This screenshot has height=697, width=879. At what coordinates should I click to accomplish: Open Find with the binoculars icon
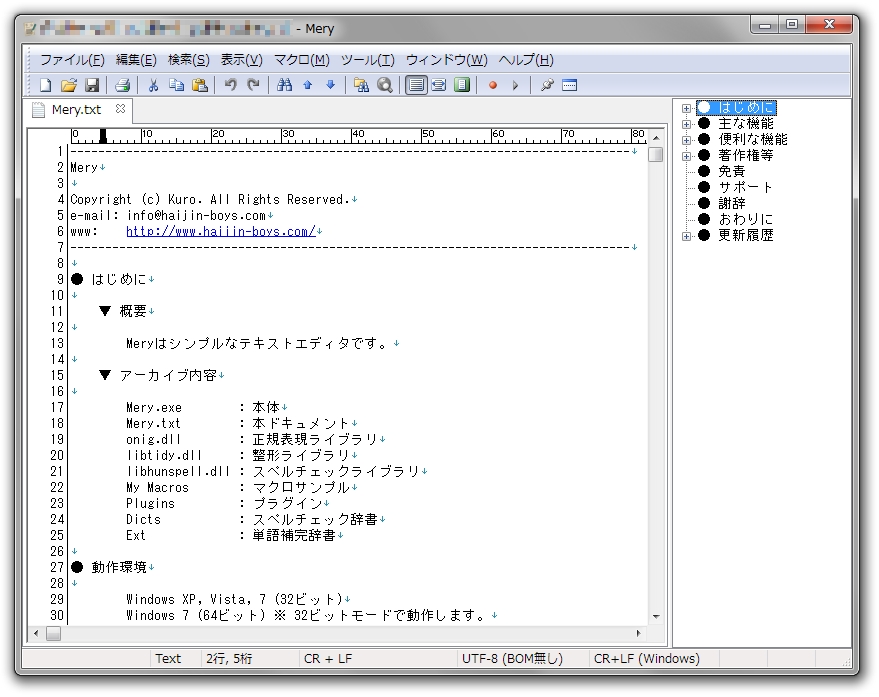point(284,85)
